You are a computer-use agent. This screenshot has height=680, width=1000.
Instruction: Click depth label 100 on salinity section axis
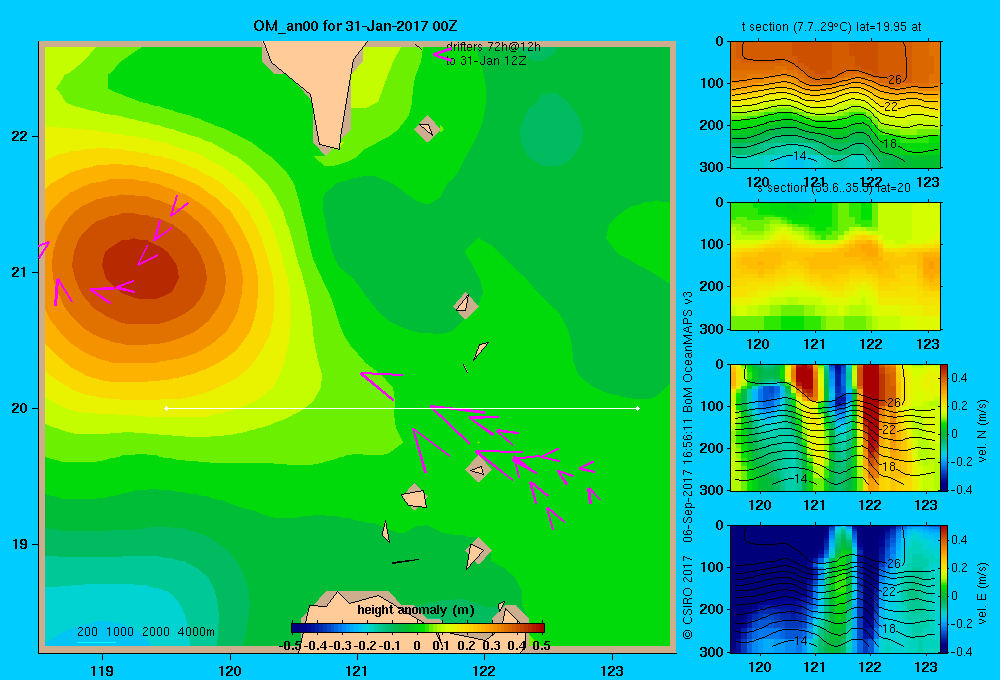711,244
